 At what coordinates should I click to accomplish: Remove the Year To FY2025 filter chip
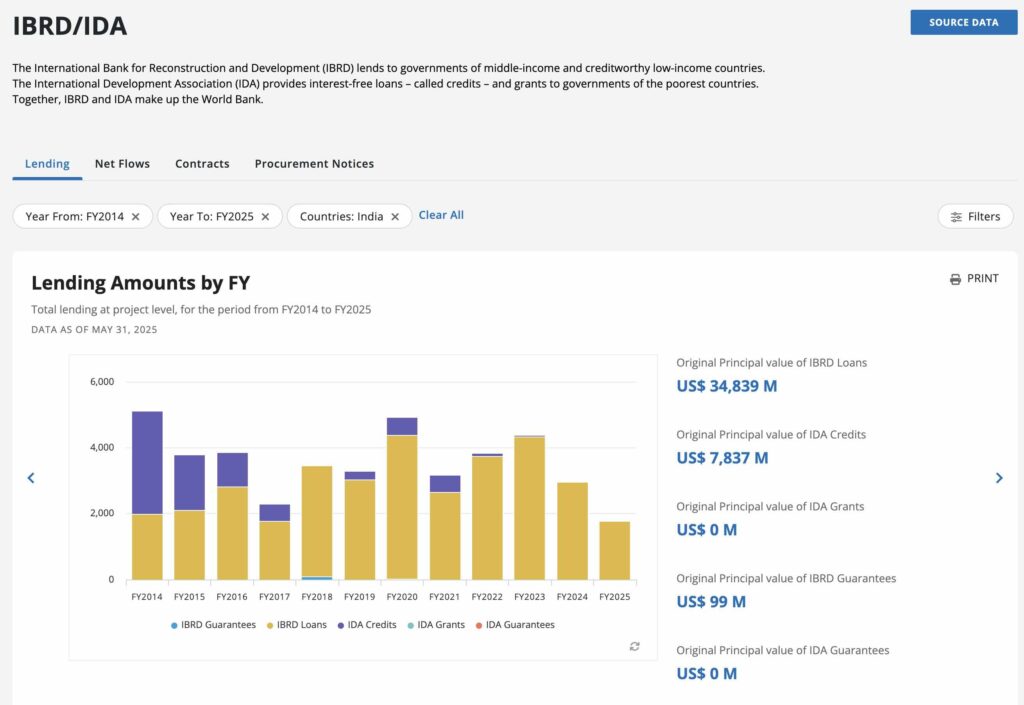(265, 217)
